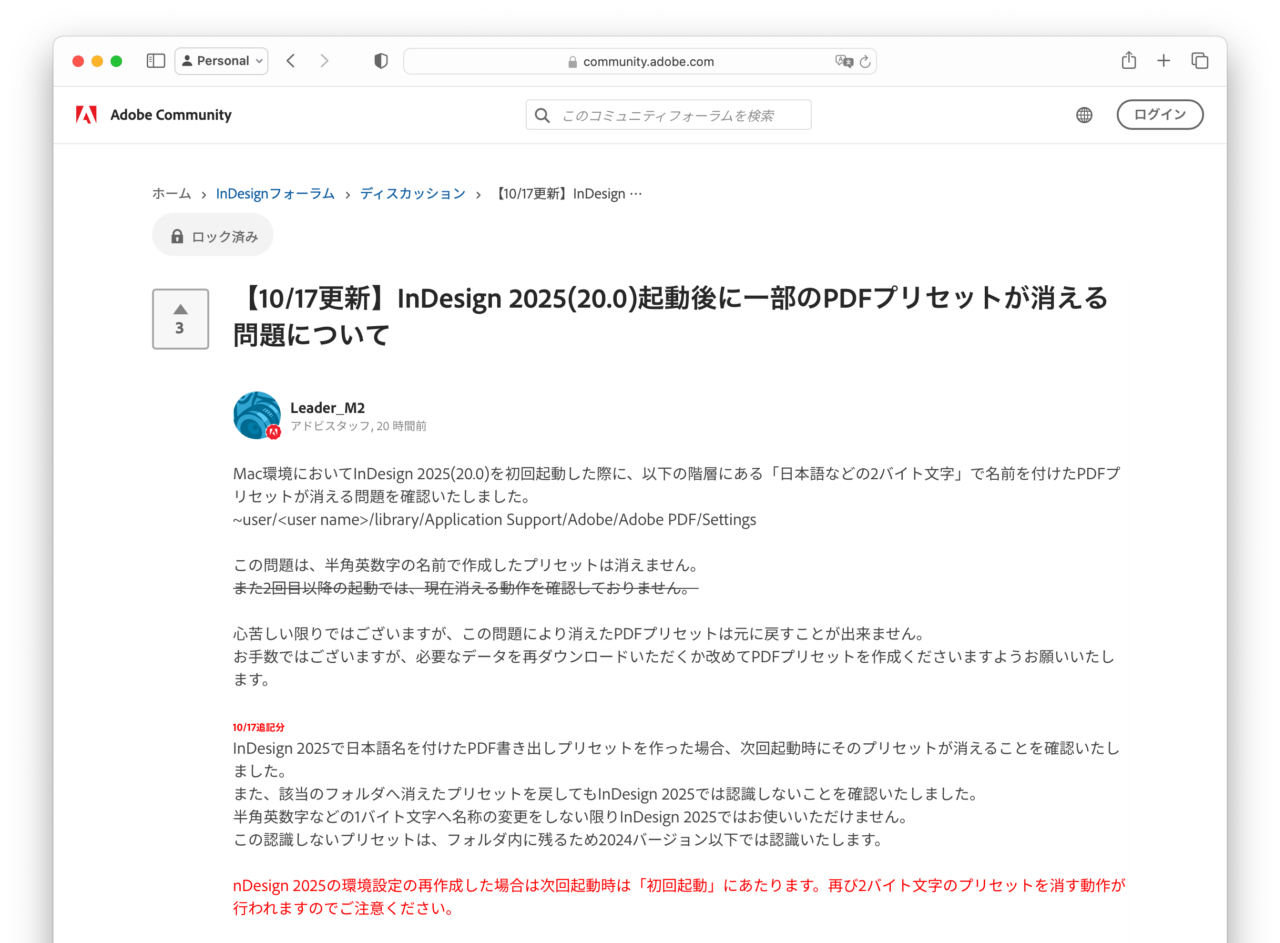Open the privacy shield icon

coord(381,61)
